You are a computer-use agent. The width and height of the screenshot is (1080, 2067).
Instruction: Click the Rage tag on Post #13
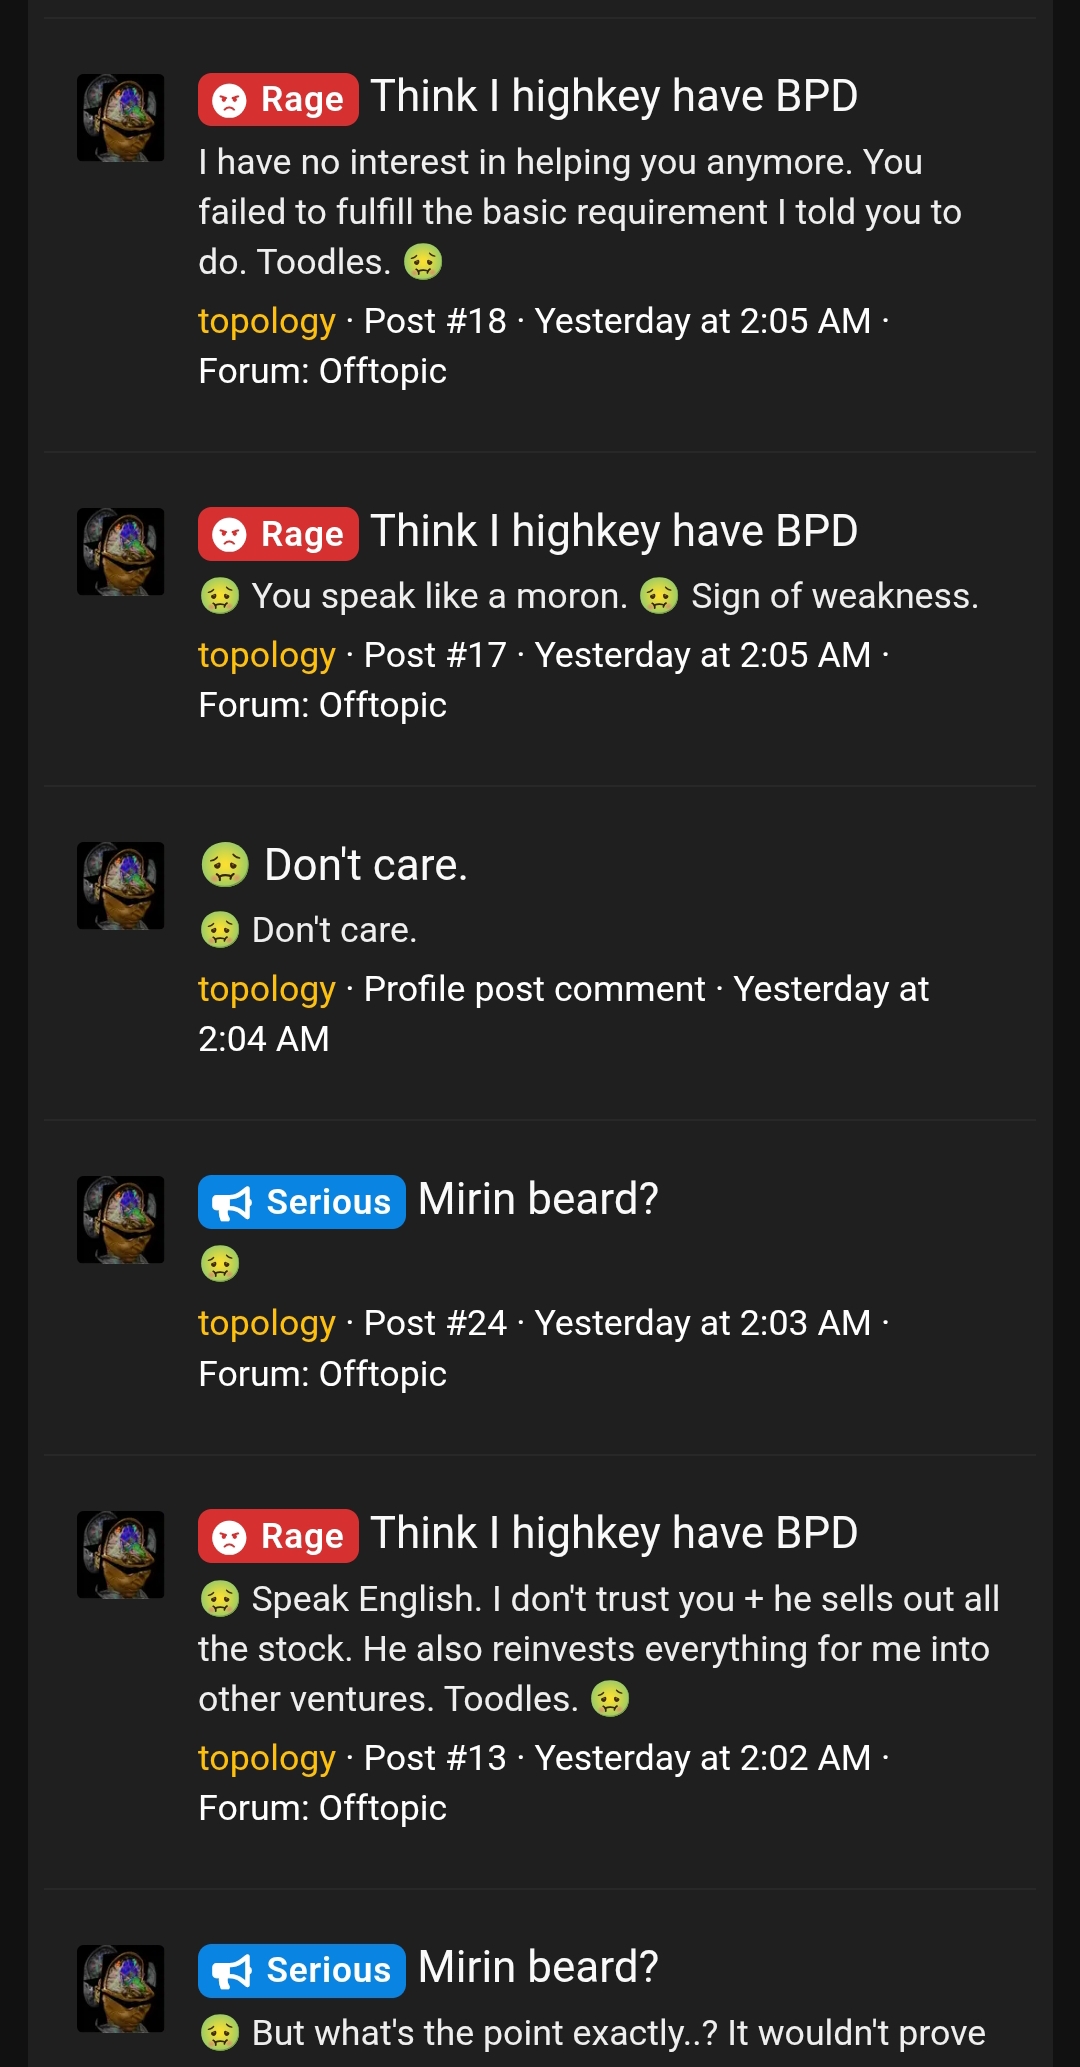click(278, 1536)
